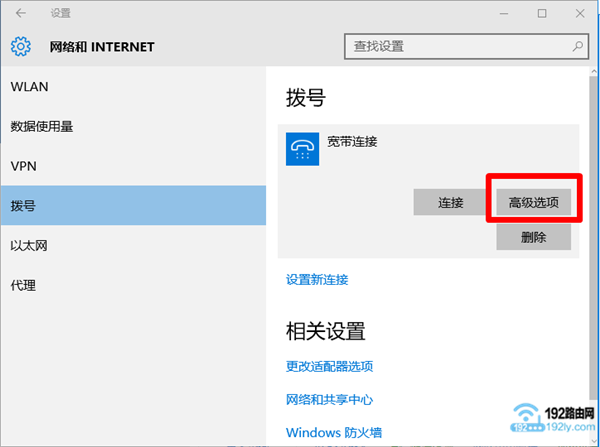The width and height of the screenshot is (600, 447).
Task: Go to the VPN section
Action: (23, 166)
